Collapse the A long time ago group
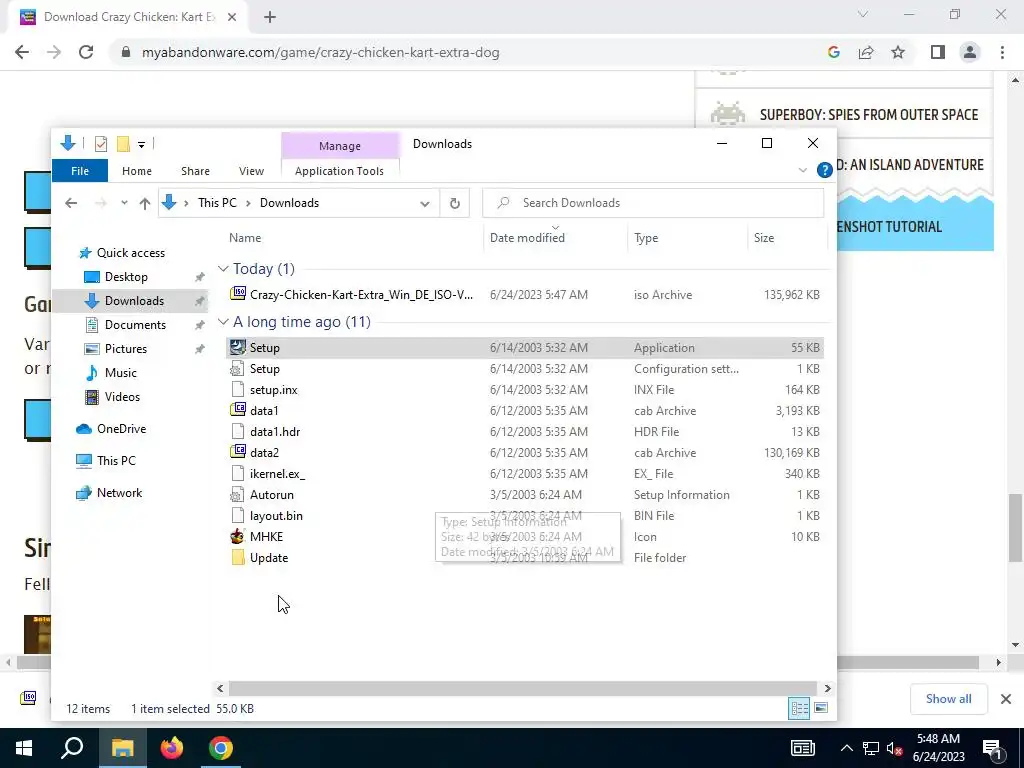Screen dimensions: 1024x768 (x=223, y=322)
